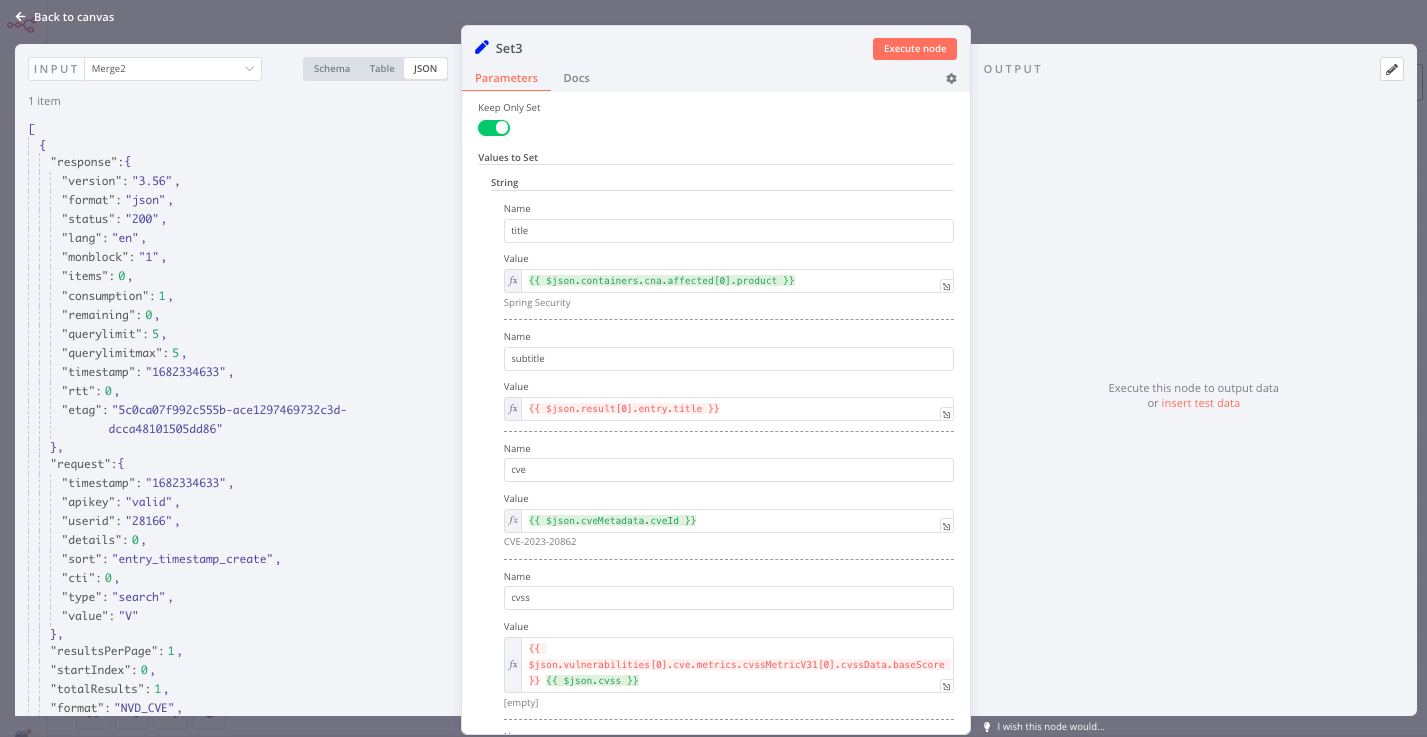Switch input view to Schema
Viewport: 1427px width, 737px height.
332,69
